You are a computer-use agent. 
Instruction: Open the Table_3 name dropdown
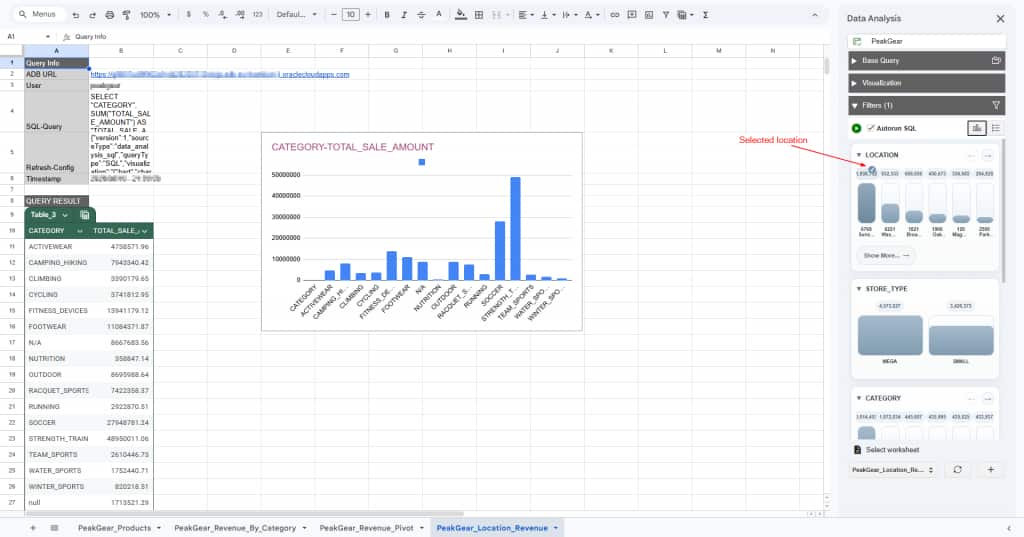pyautogui.click(x=65, y=215)
